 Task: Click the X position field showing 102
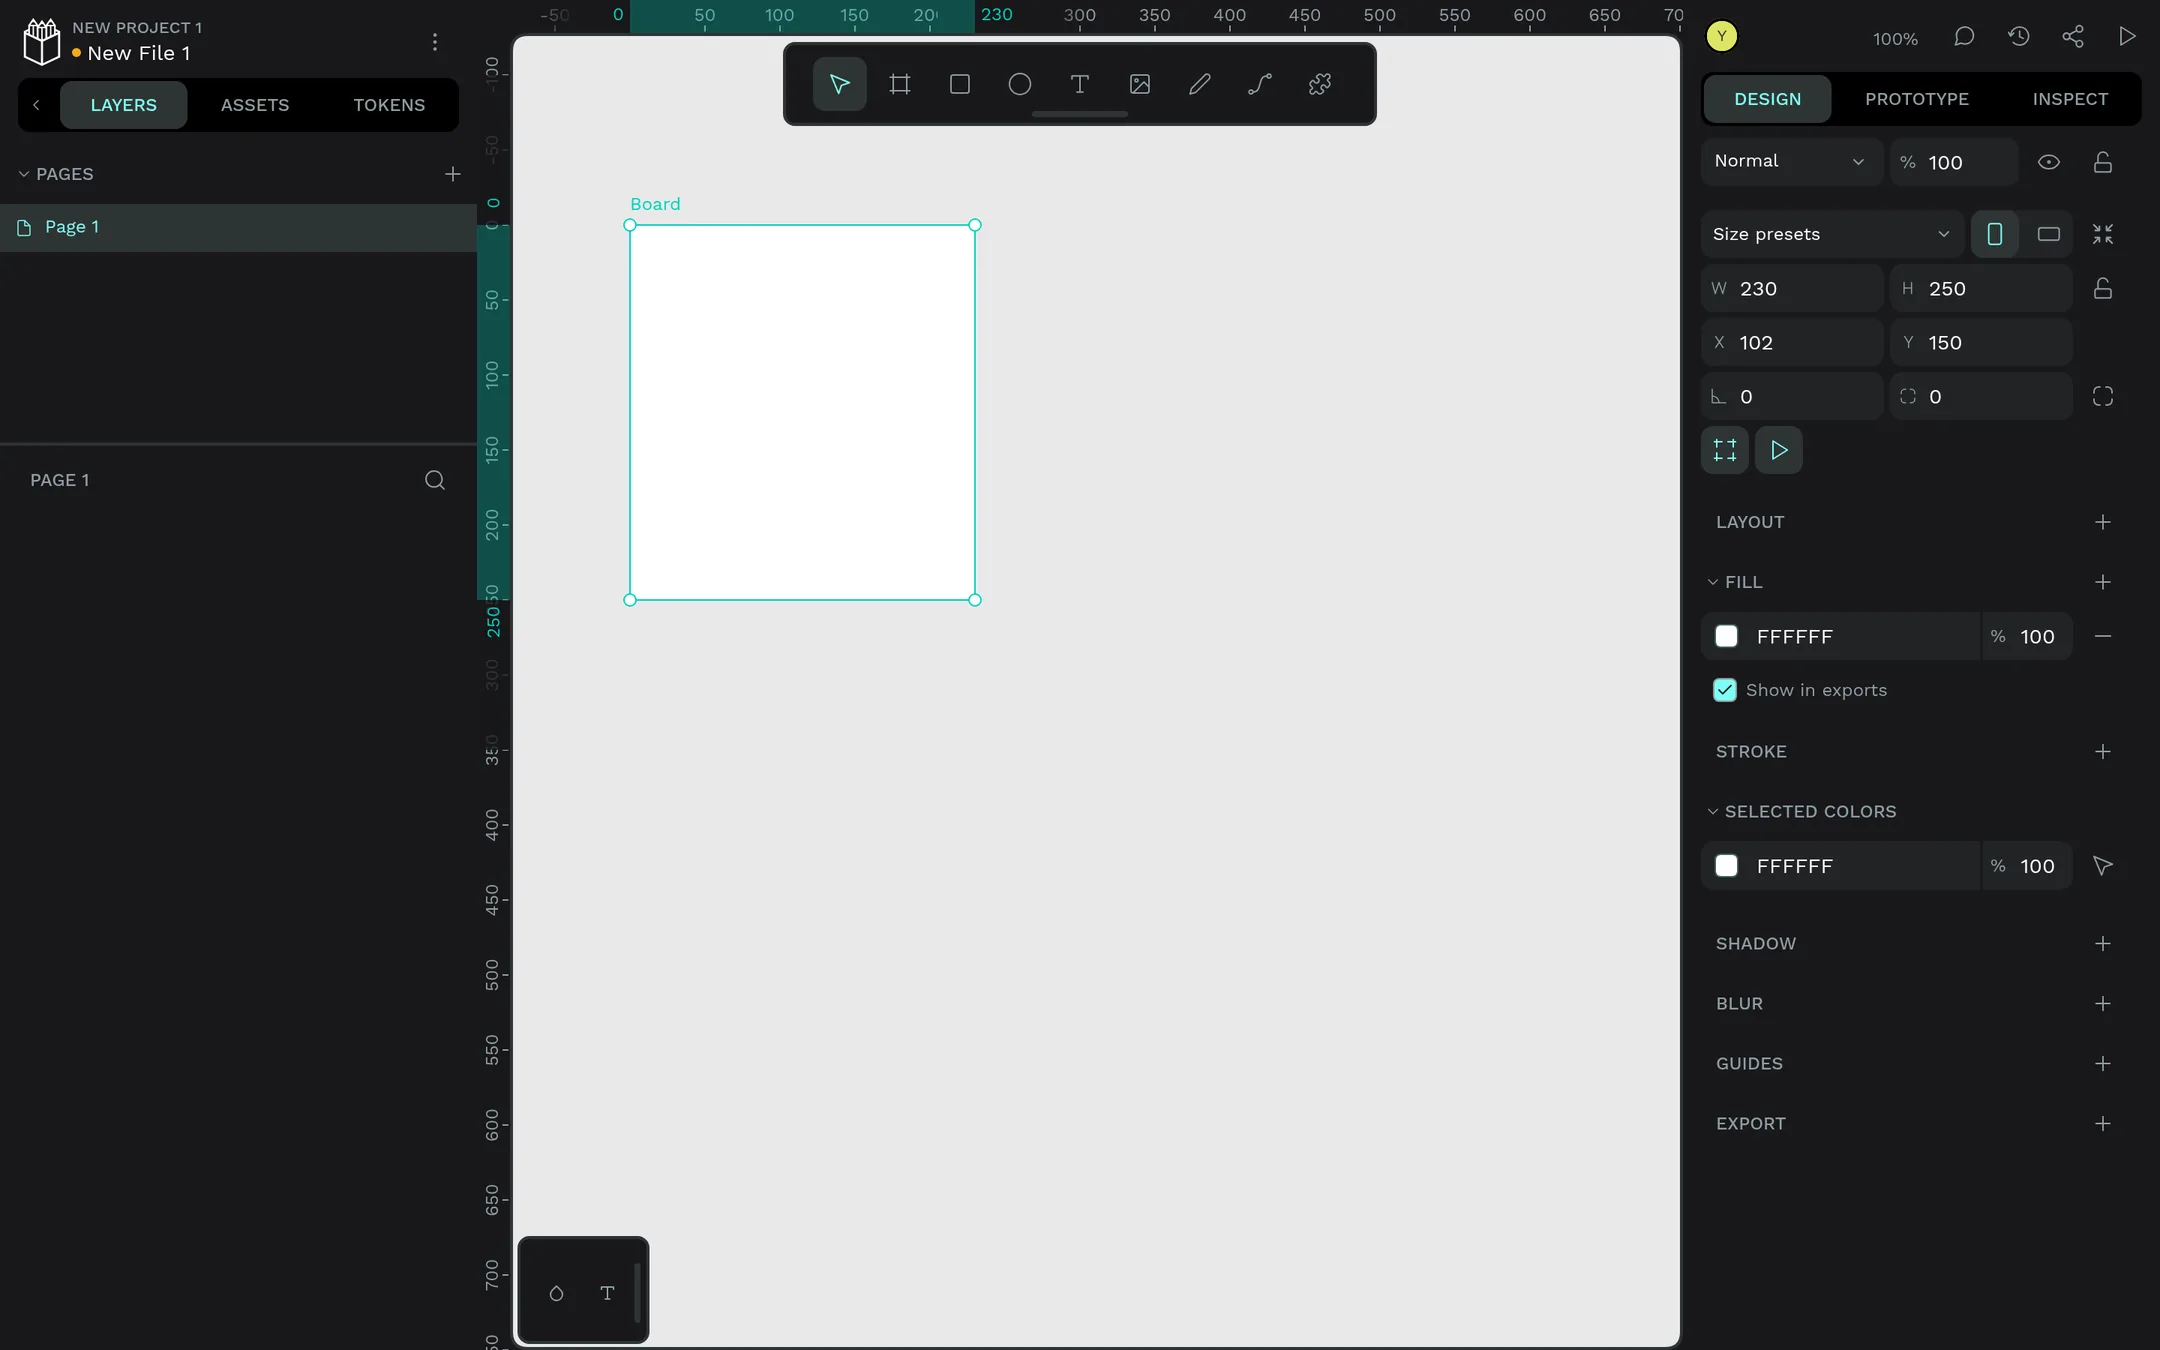coord(1792,343)
